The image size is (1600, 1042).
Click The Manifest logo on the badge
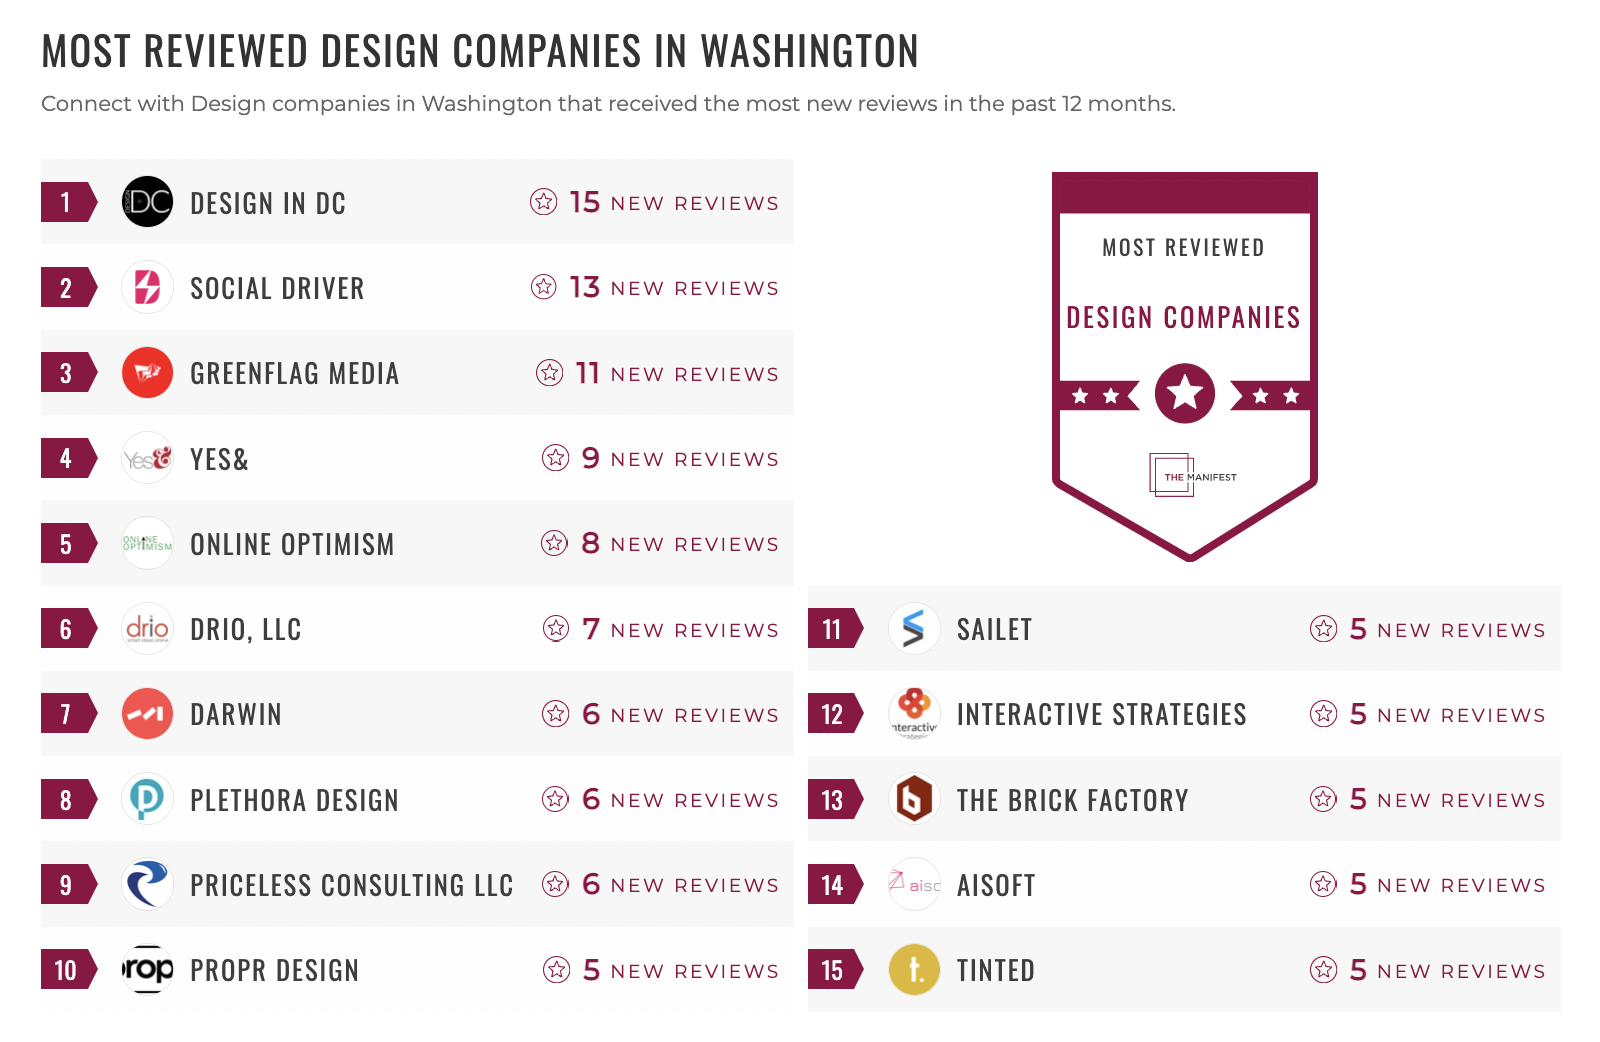click(x=1192, y=476)
